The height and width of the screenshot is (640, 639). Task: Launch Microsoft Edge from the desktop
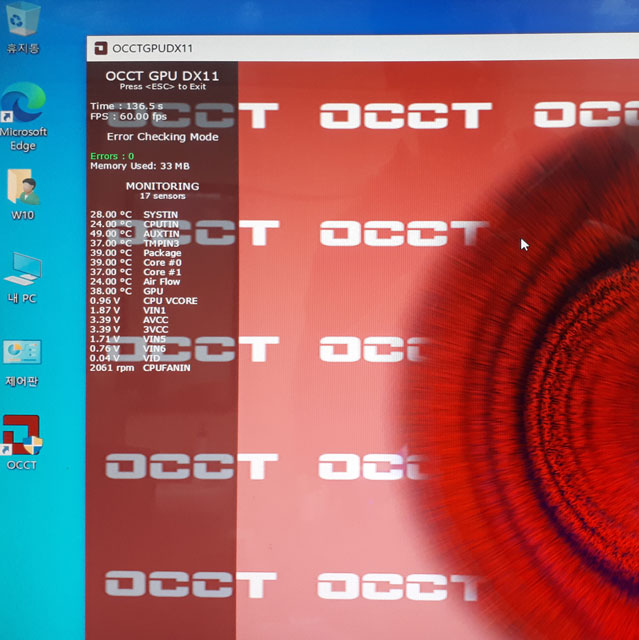tap(23, 117)
